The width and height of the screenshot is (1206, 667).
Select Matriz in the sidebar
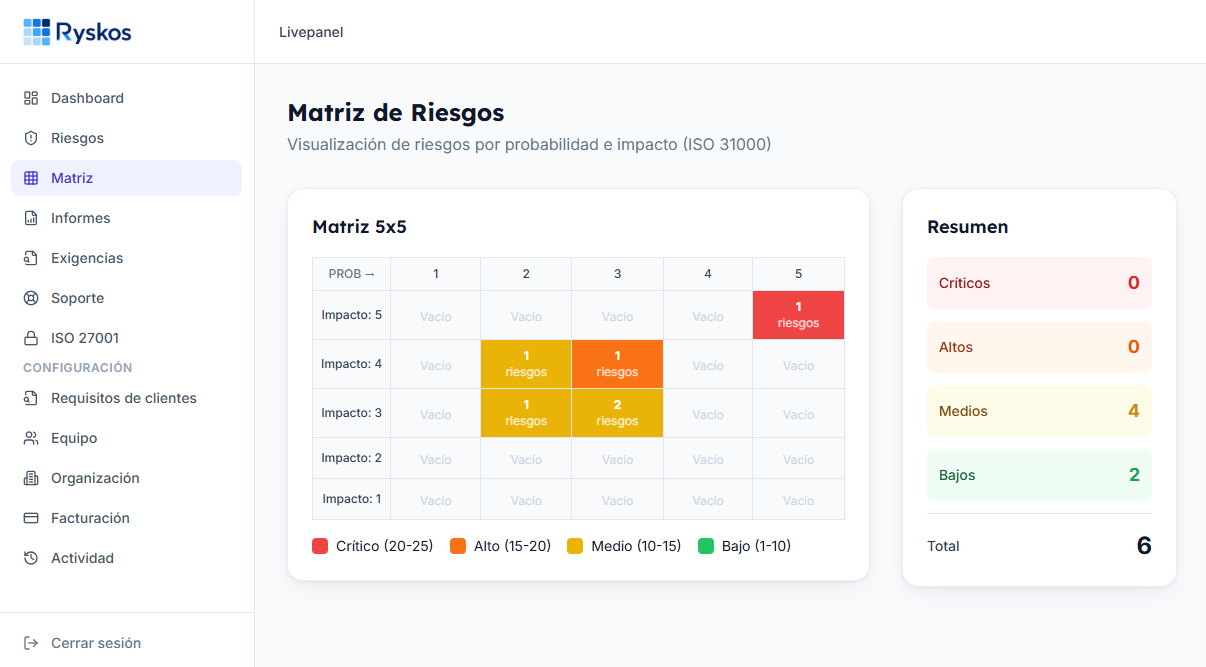click(x=126, y=178)
